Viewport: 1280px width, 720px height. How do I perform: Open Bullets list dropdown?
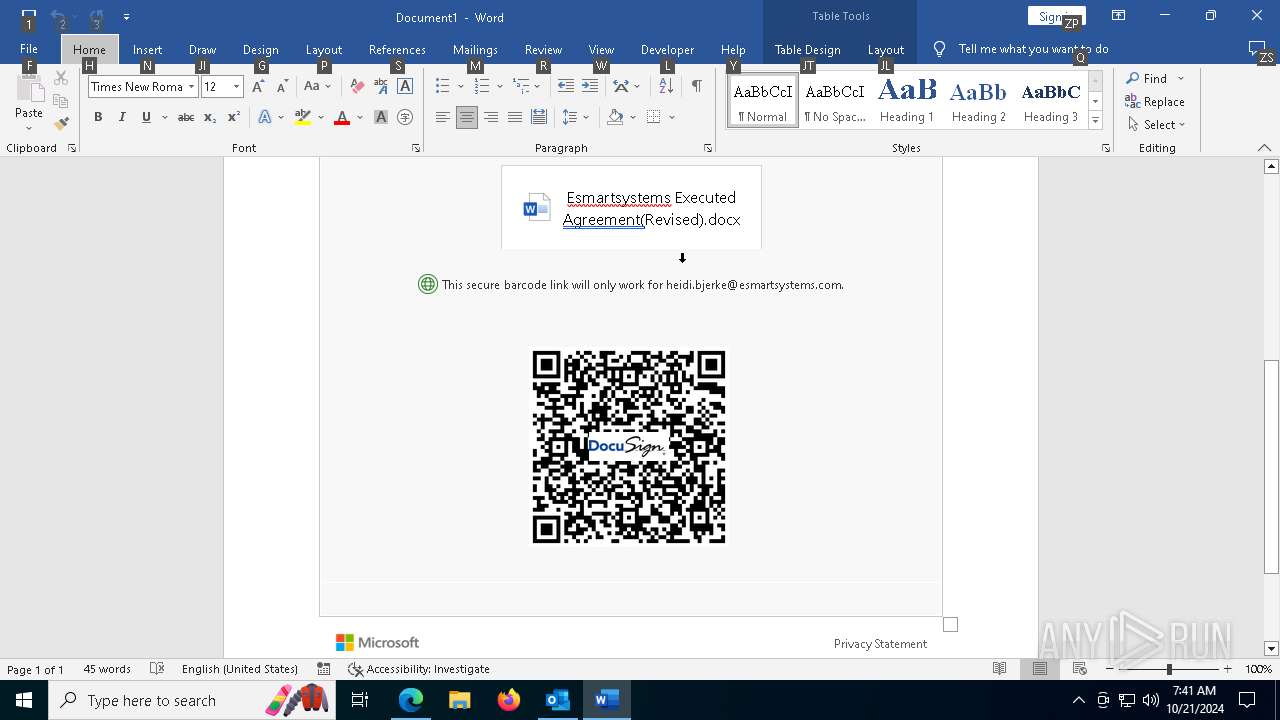tap(461, 87)
